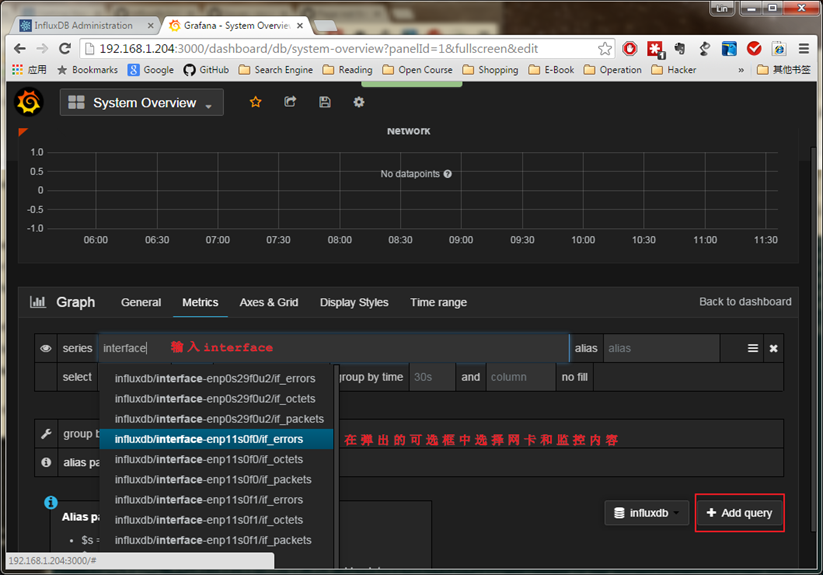Switch to the Axes & Grid tab
The height and width of the screenshot is (575, 823).
click(269, 302)
